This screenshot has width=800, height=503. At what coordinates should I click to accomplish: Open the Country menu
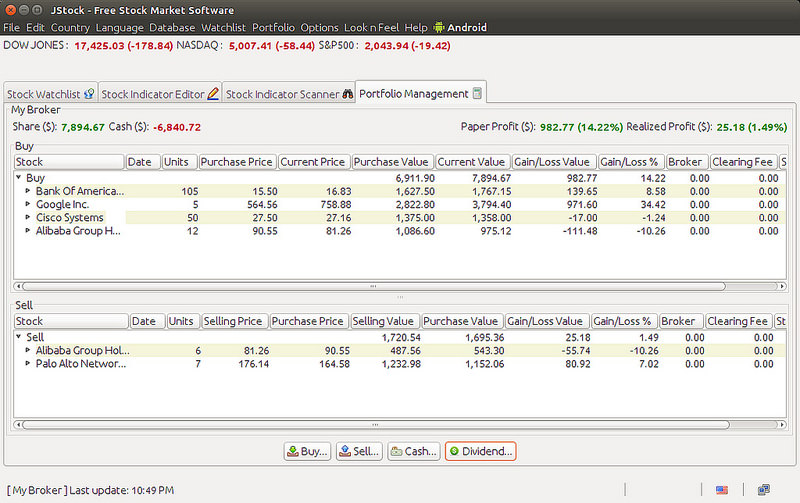(x=70, y=27)
